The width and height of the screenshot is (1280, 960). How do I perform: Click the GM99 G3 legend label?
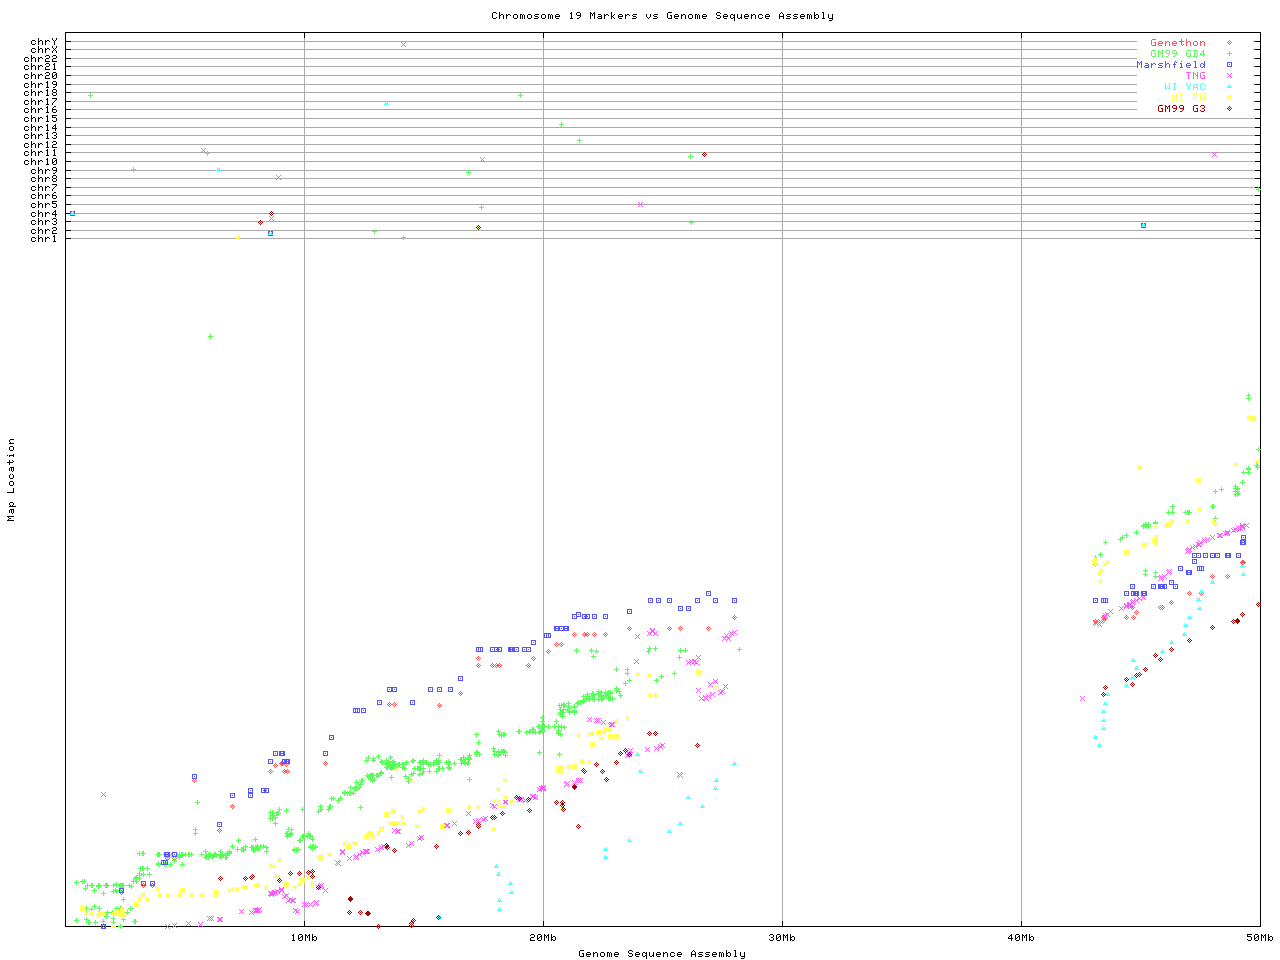coord(1181,109)
